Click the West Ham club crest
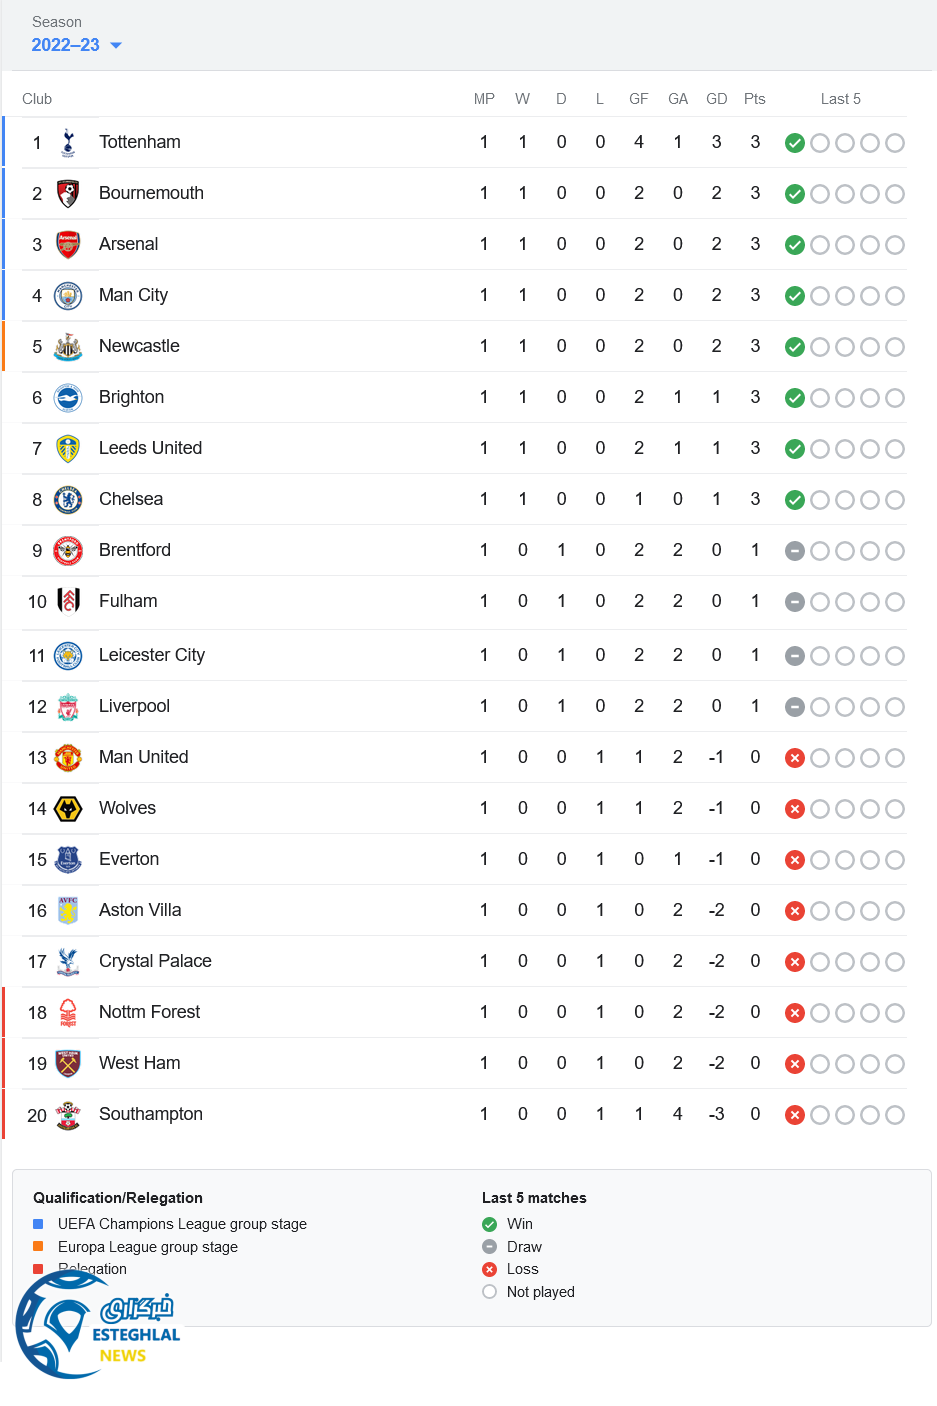 (68, 1064)
